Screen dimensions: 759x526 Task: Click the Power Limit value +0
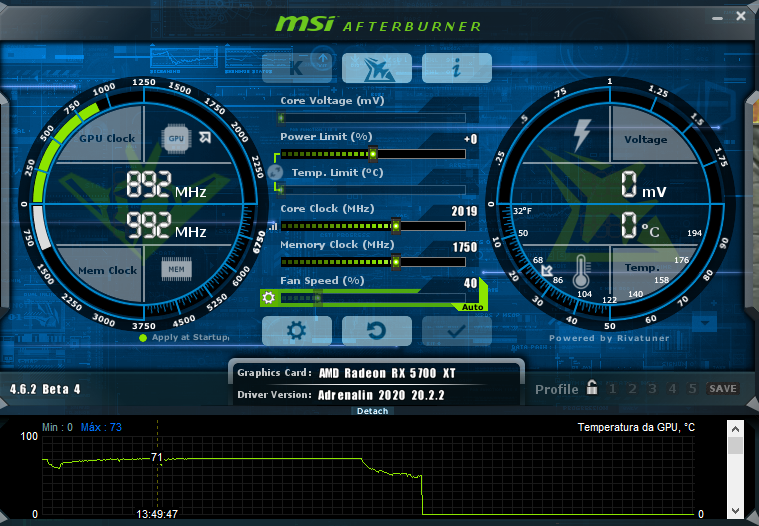[x=471, y=139]
